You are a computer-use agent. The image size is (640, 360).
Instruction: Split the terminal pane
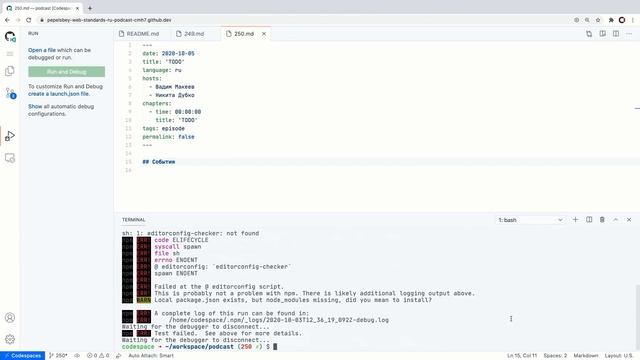click(x=589, y=220)
